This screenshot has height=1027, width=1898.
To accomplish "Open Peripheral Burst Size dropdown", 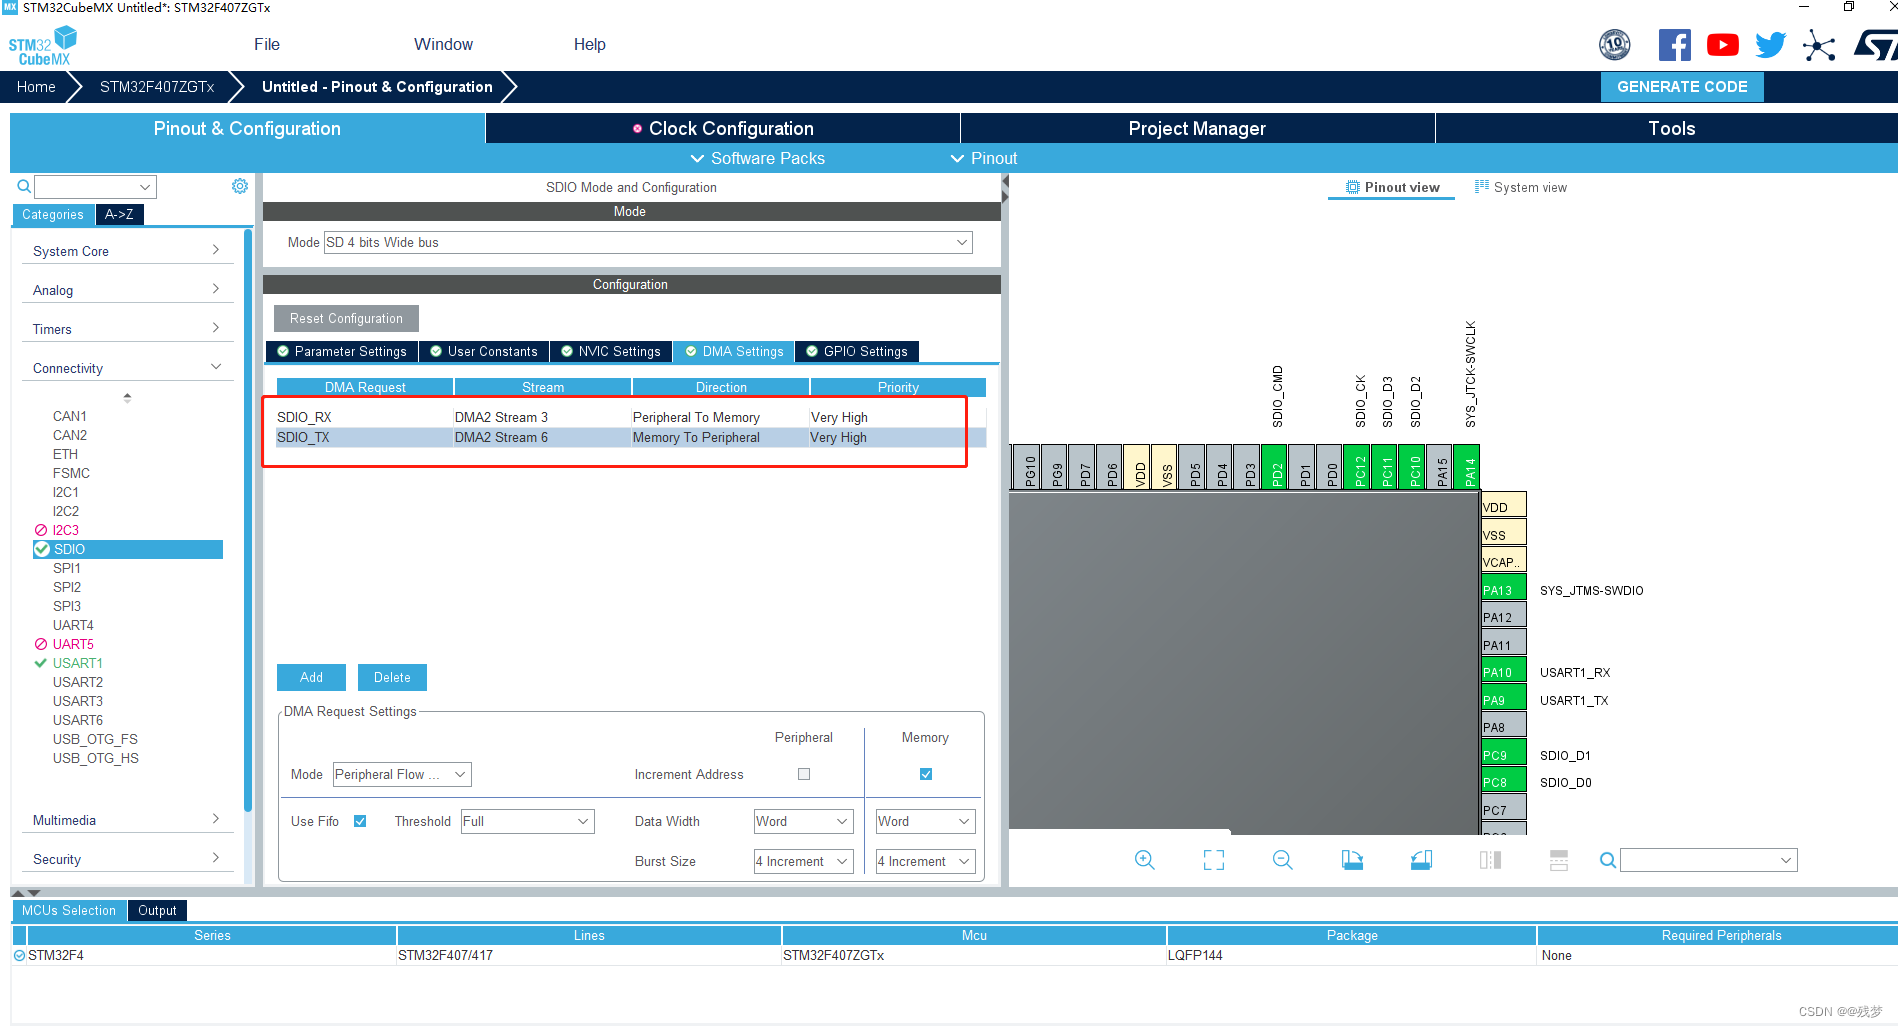I will pyautogui.click(x=803, y=861).
